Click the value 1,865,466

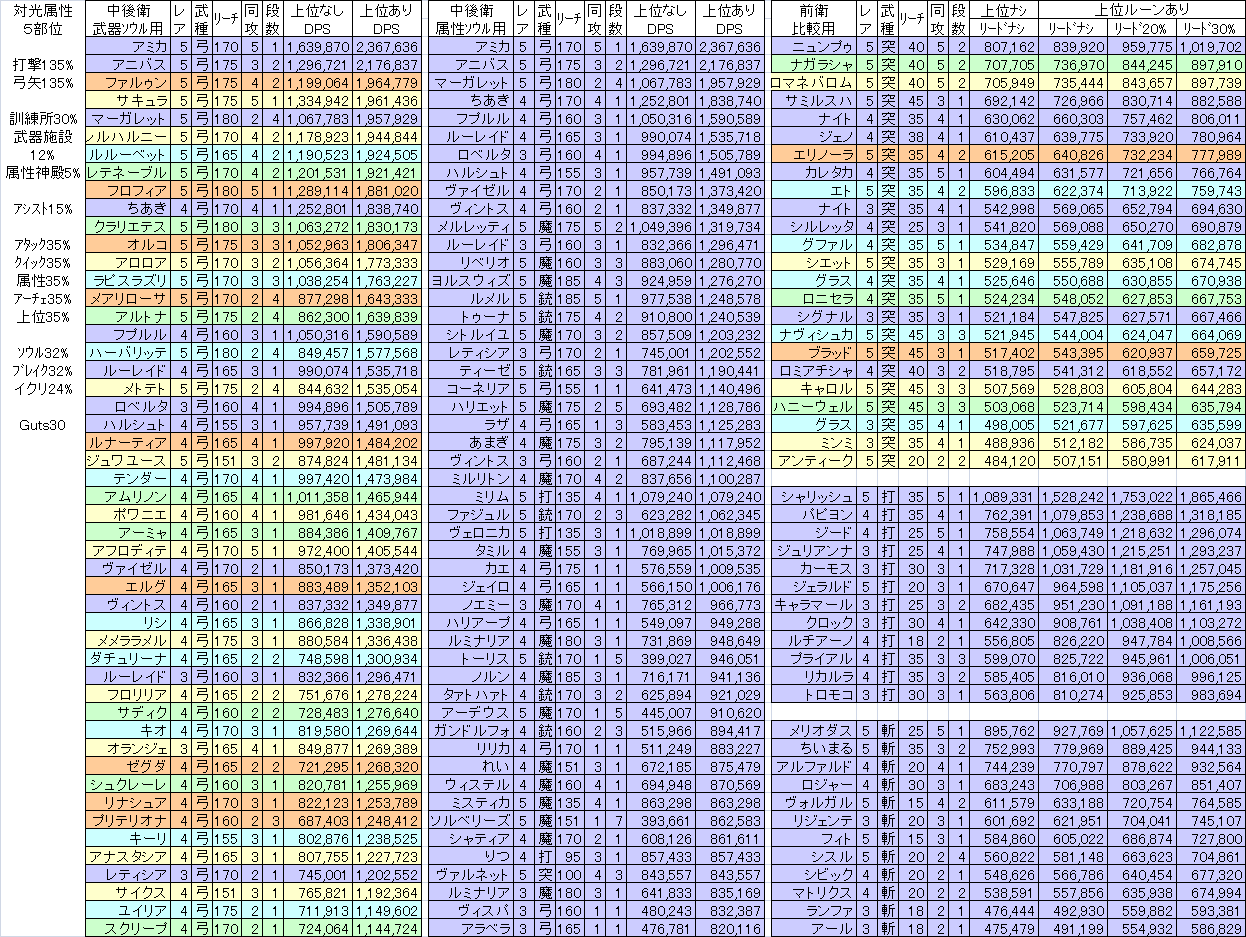pos(1211,497)
